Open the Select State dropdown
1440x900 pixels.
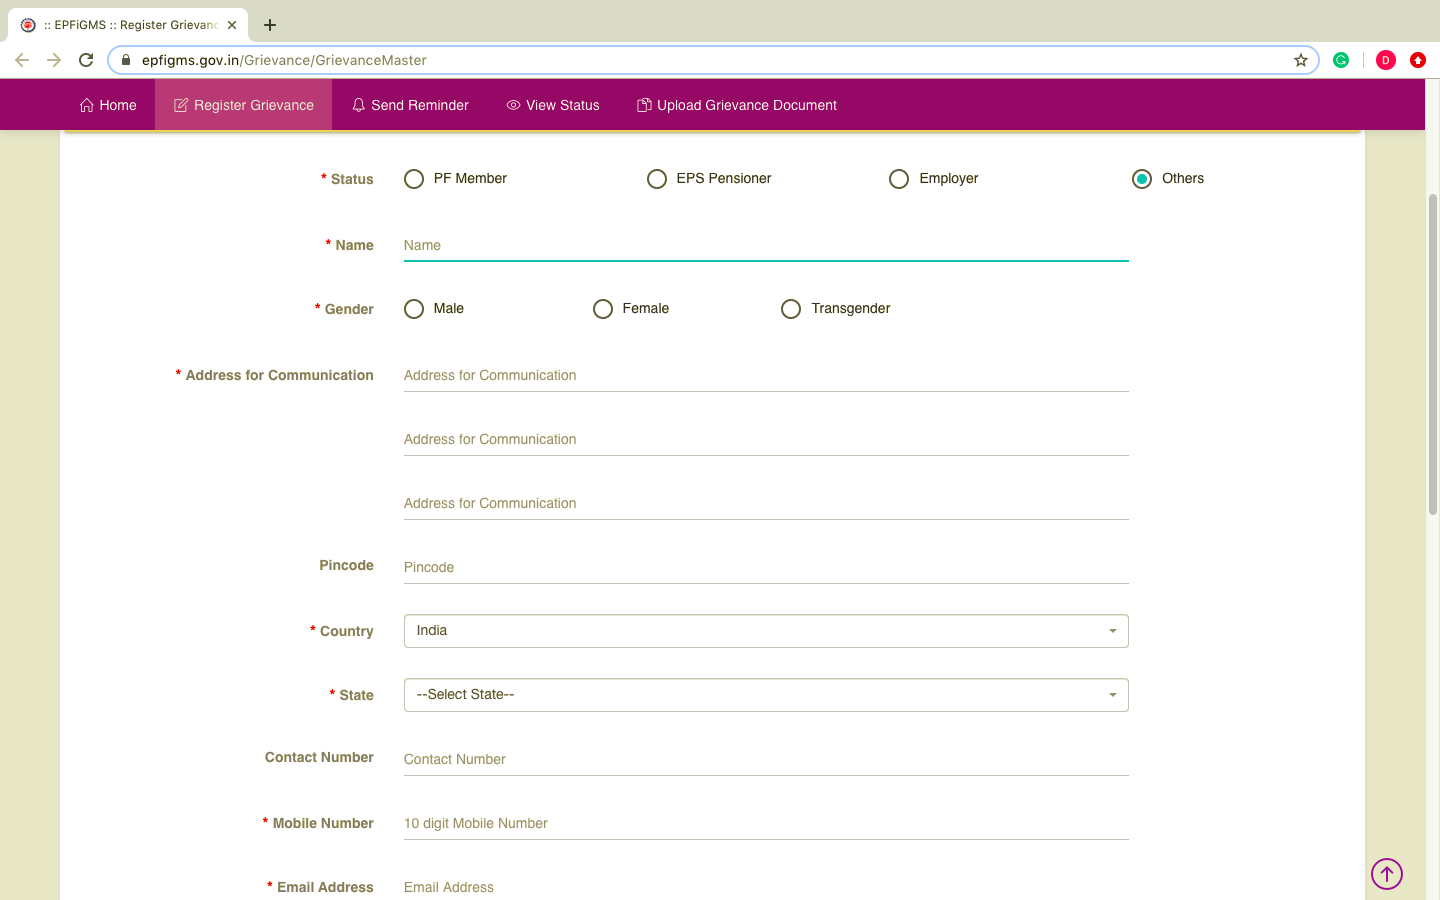766,695
